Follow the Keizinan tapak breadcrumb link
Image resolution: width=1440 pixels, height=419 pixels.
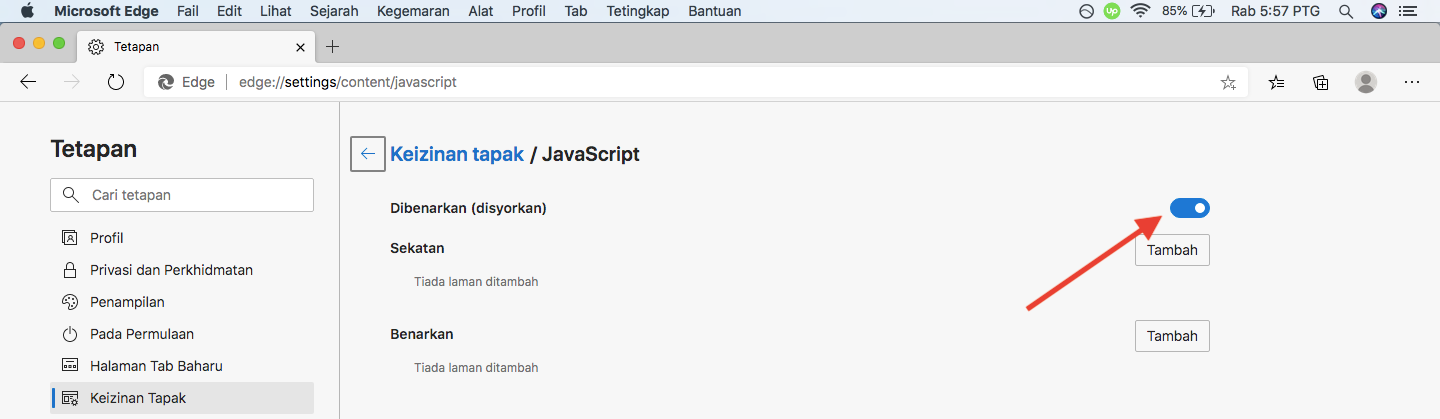pyautogui.click(x=457, y=154)
